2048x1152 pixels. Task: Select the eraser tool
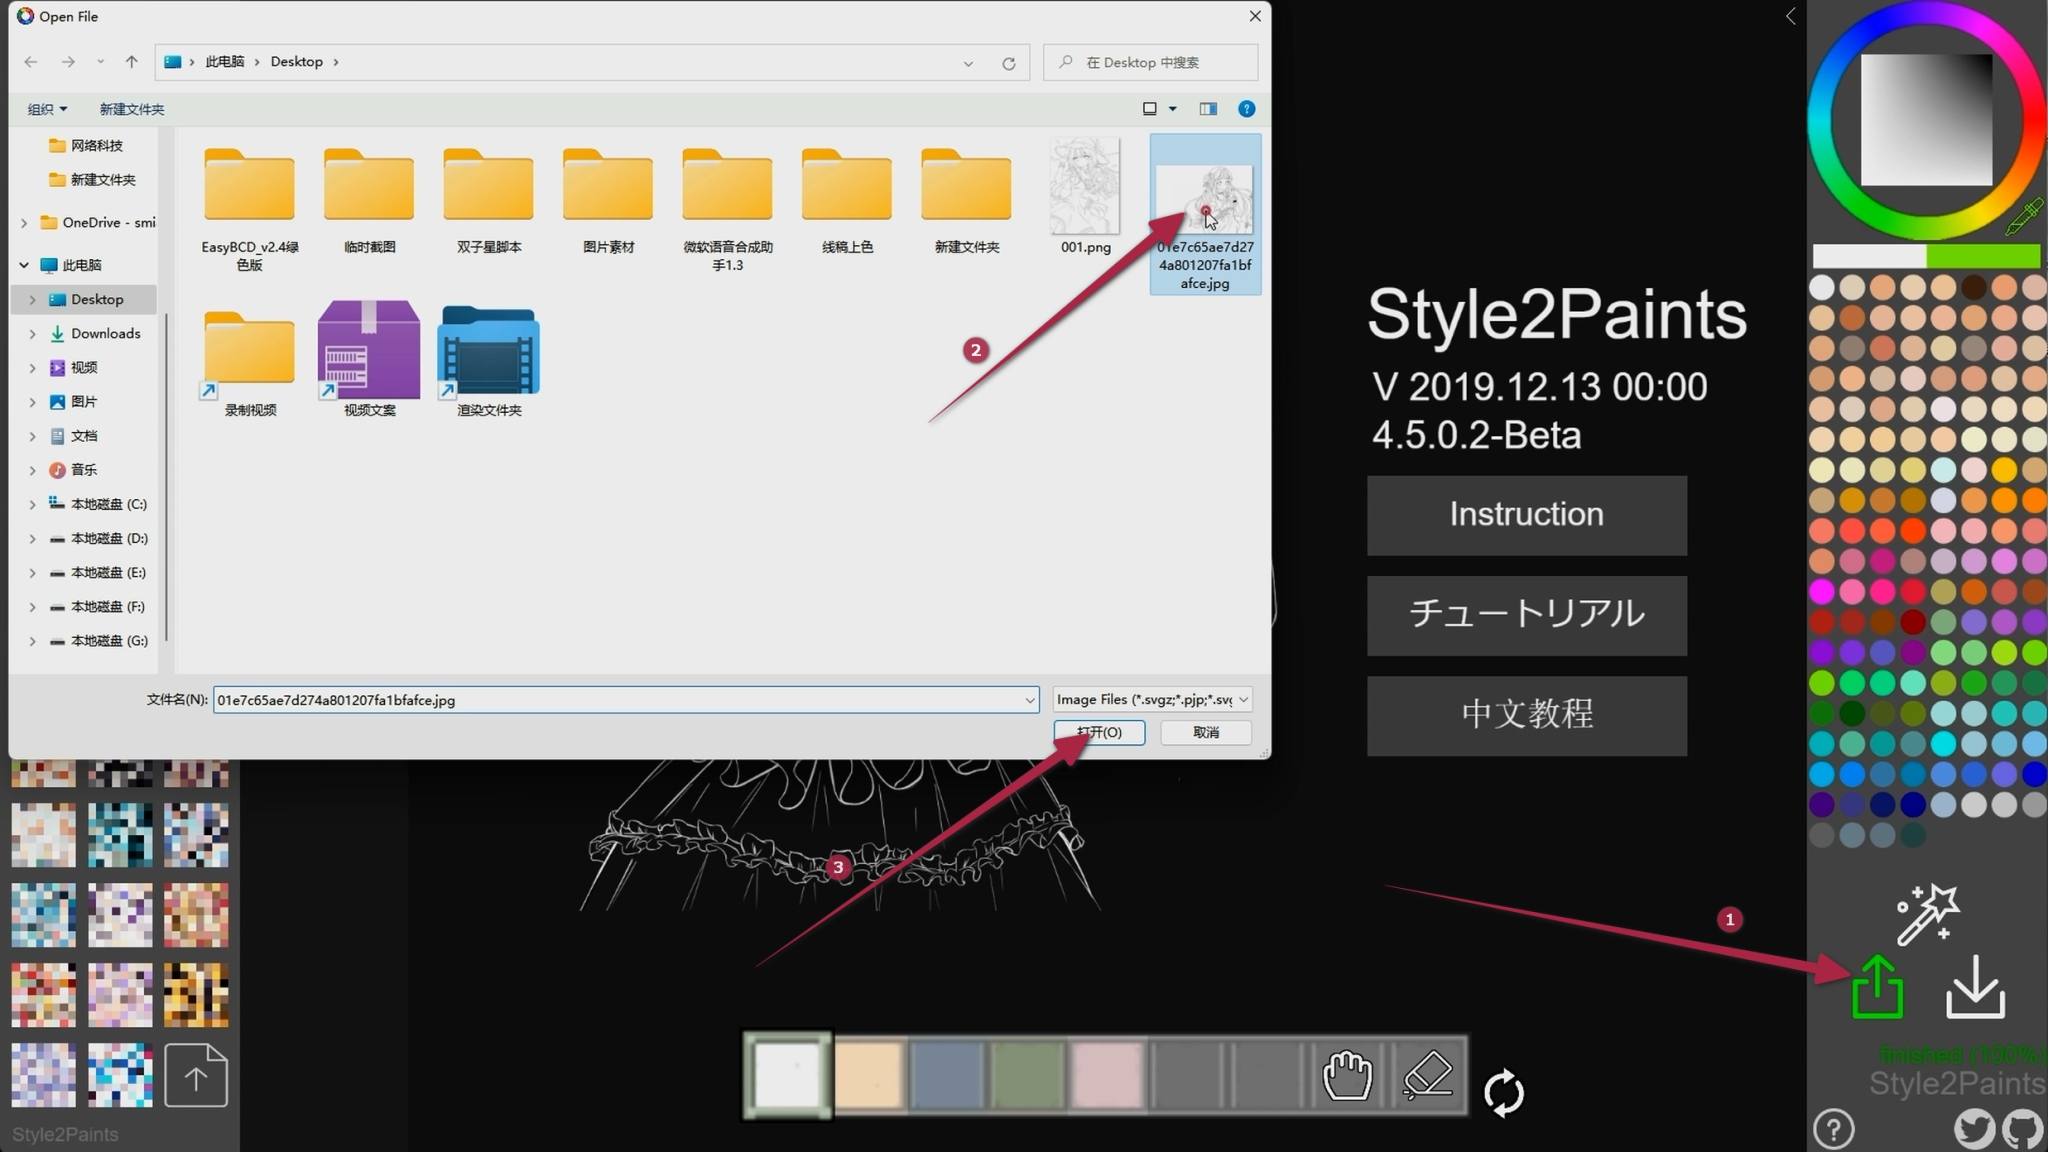click(x=1427, y=1076)
